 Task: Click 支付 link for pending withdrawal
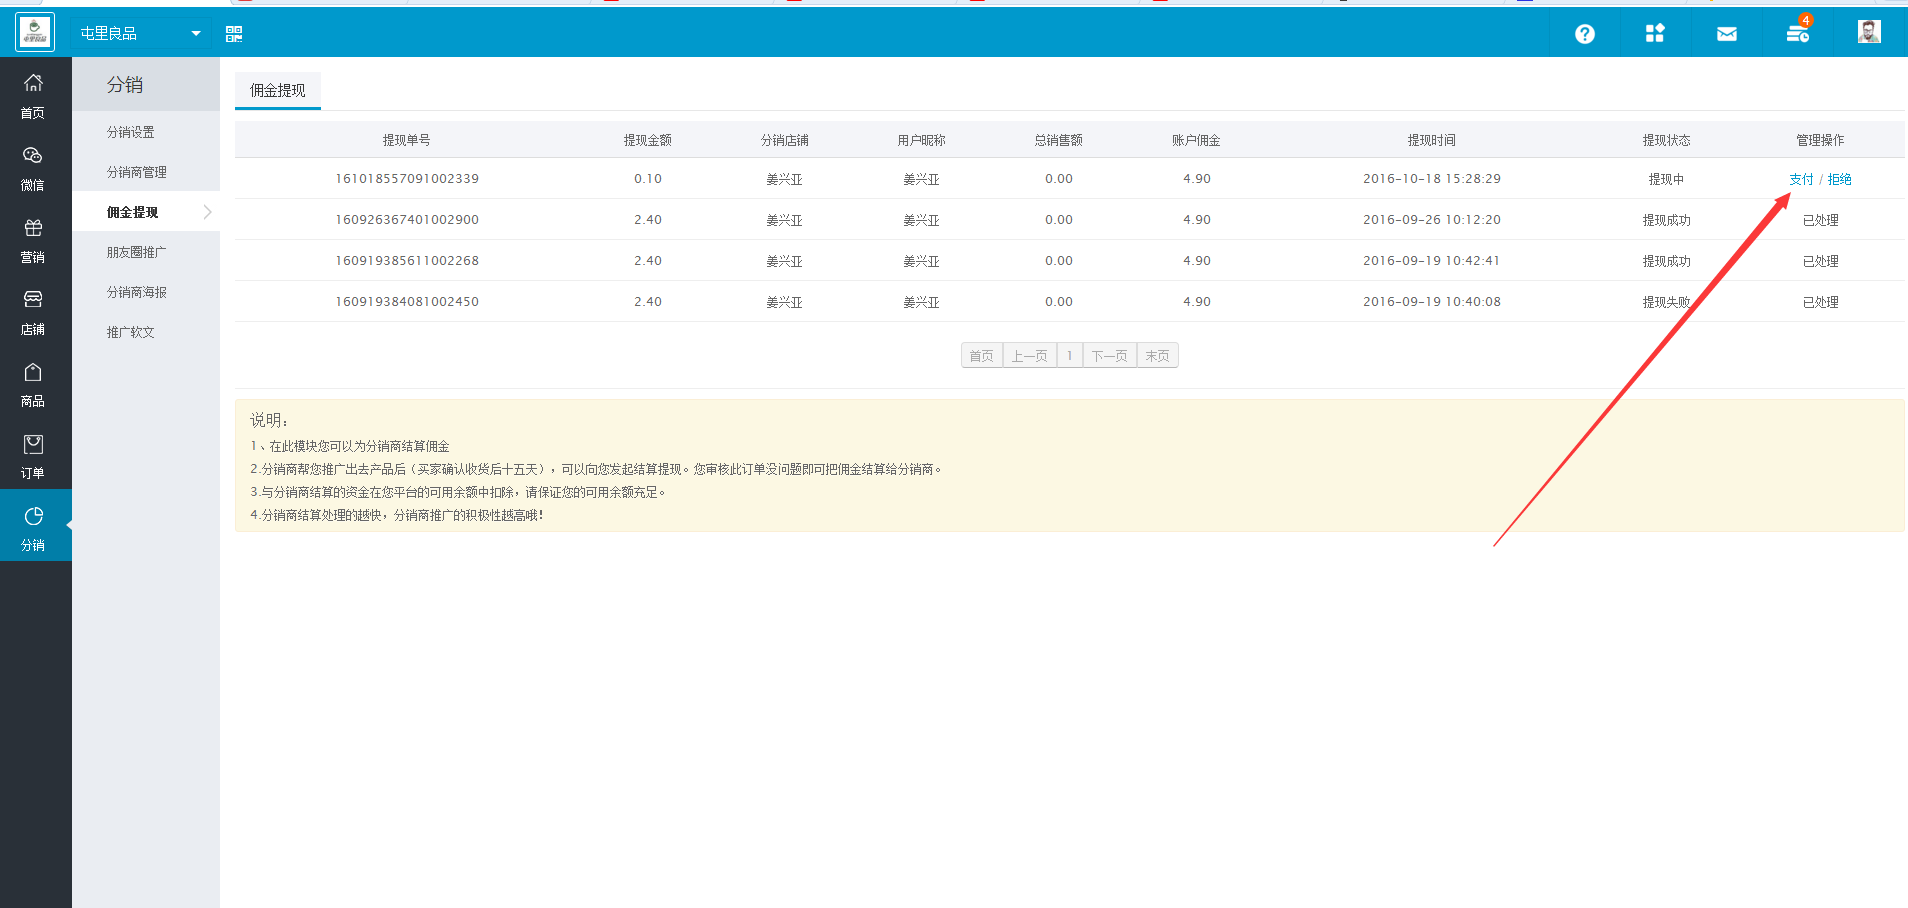coord(1801,179)
